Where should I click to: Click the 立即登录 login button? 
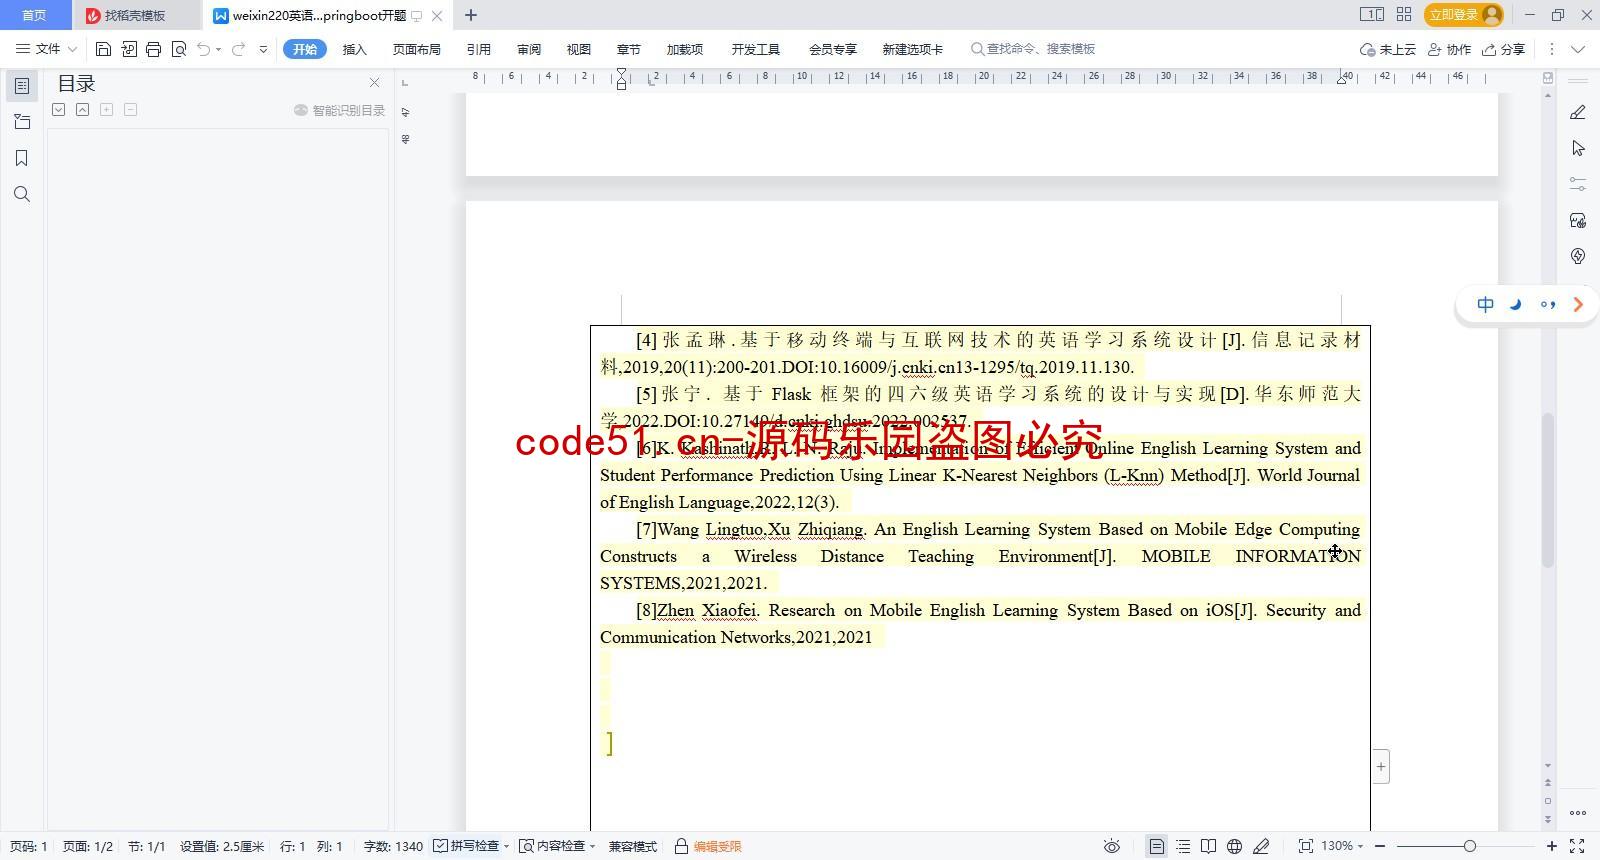click(x=1465, y=15)
